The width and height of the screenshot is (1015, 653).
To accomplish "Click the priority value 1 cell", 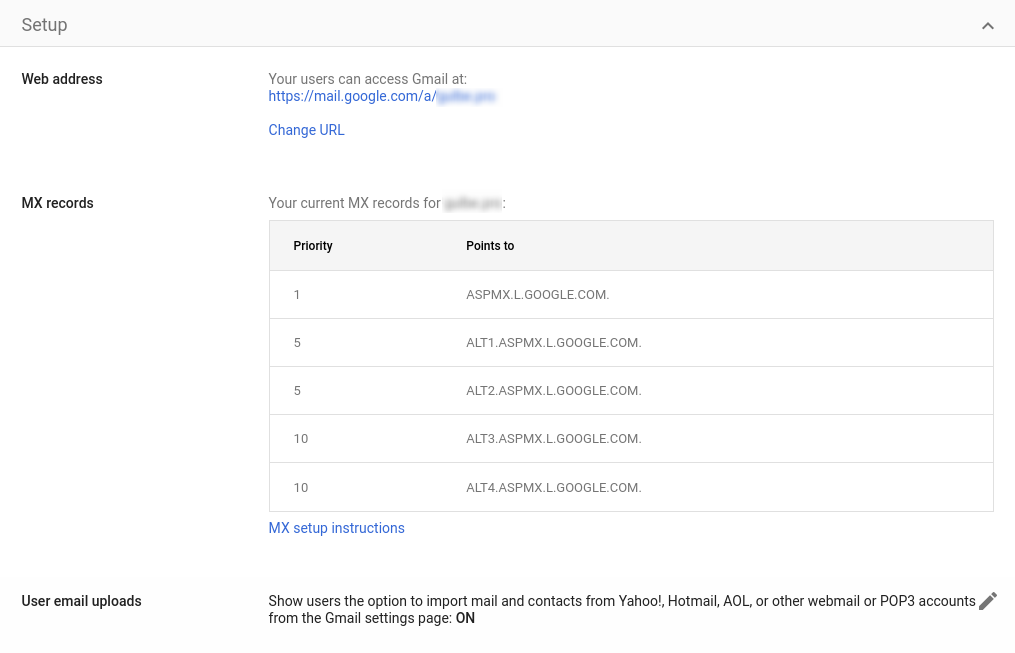I will pyautogui.click(x=297, y=294).
